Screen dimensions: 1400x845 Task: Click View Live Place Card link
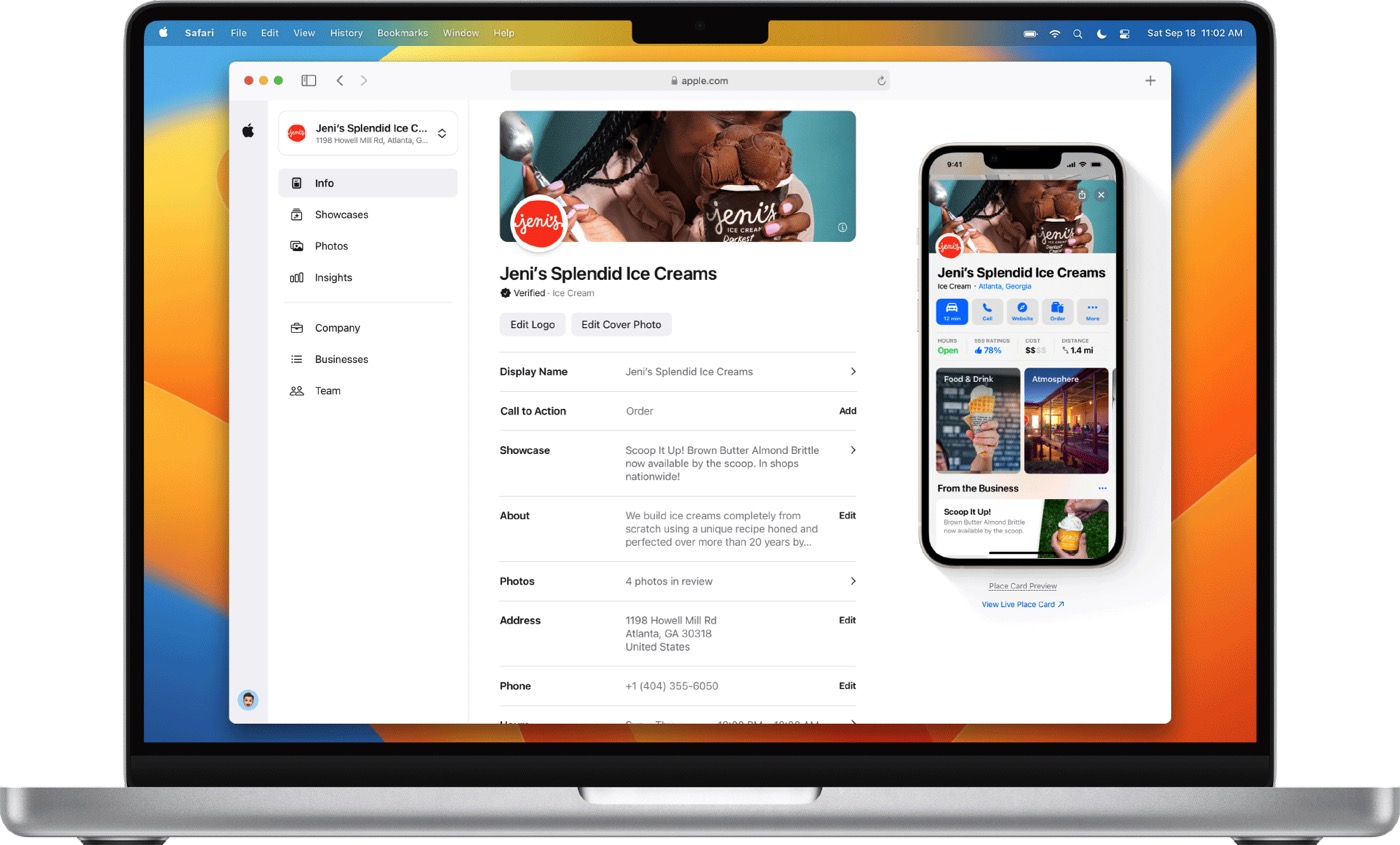click(1022, 605)
